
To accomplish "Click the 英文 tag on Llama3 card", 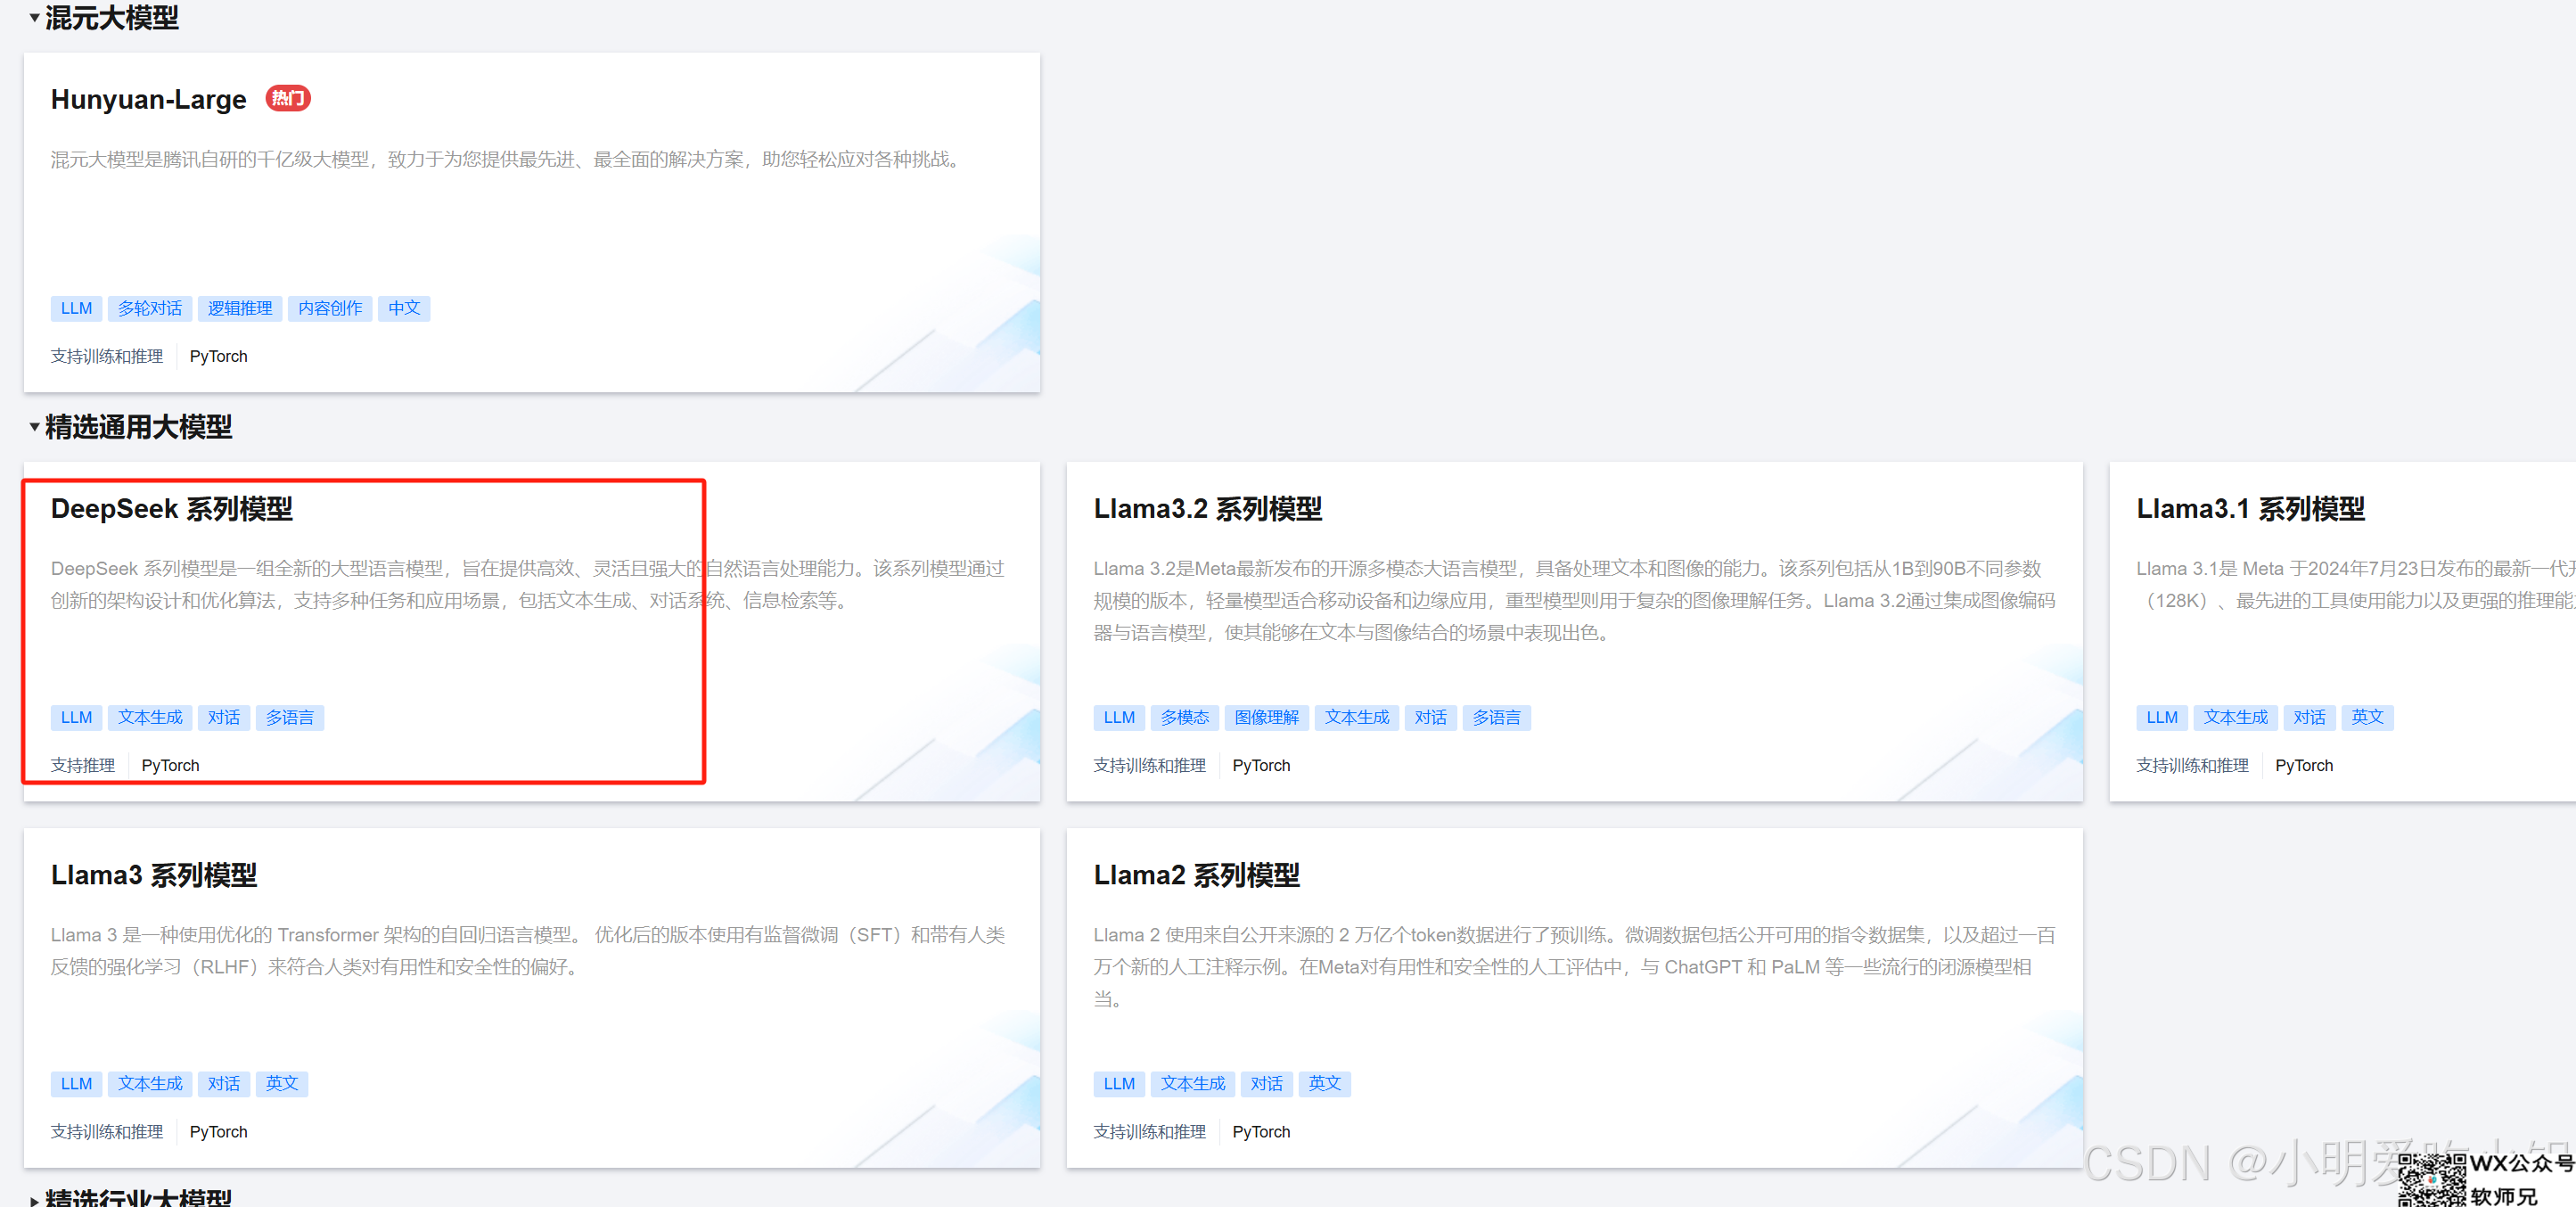I will point(282,1083).
